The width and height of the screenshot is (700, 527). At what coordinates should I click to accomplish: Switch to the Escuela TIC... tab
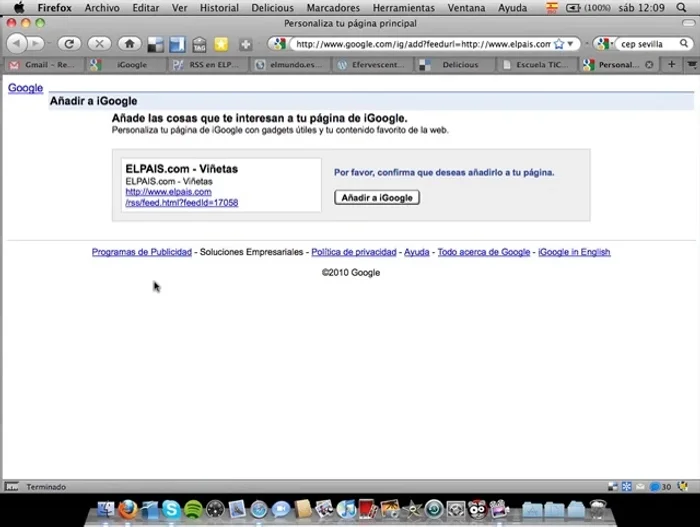coord(538,65)
